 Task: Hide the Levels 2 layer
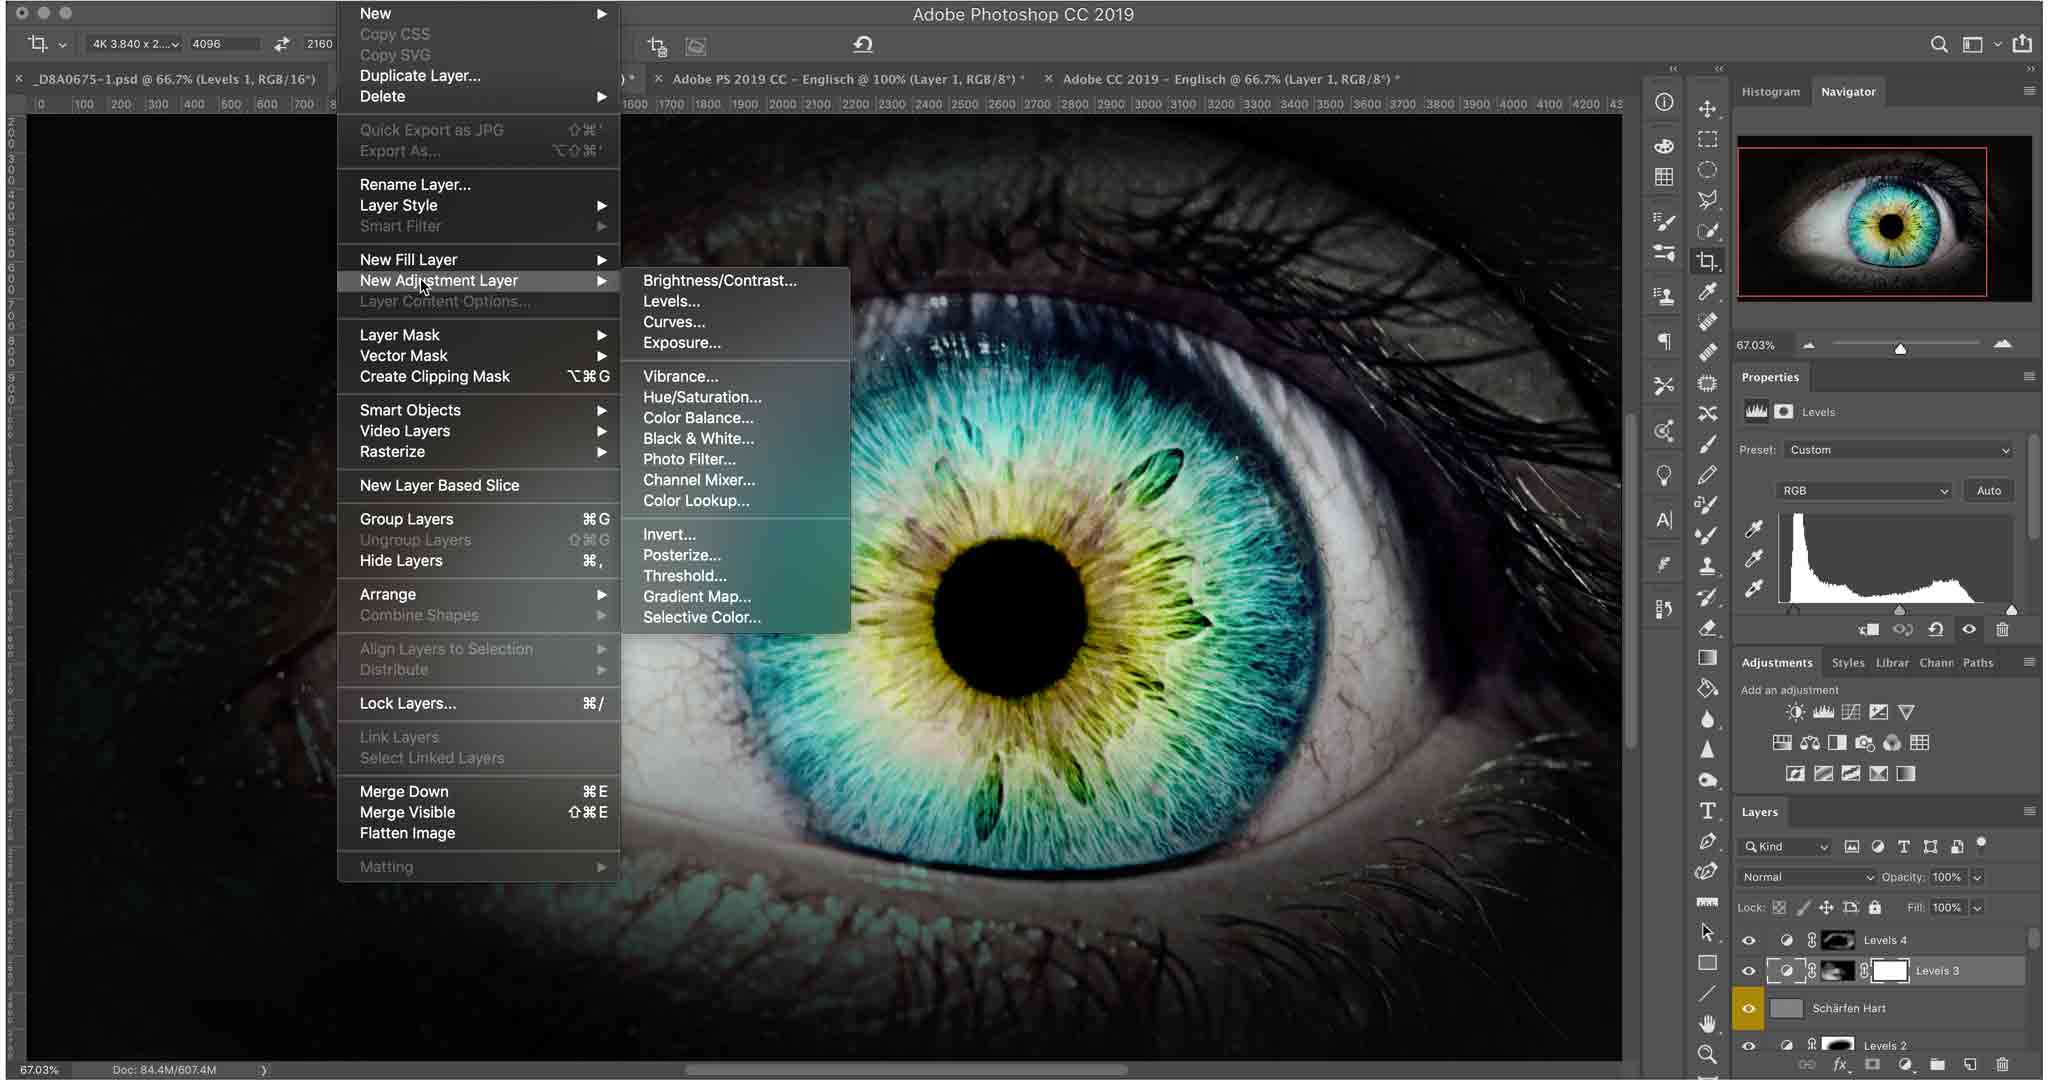point(1748,1046)
